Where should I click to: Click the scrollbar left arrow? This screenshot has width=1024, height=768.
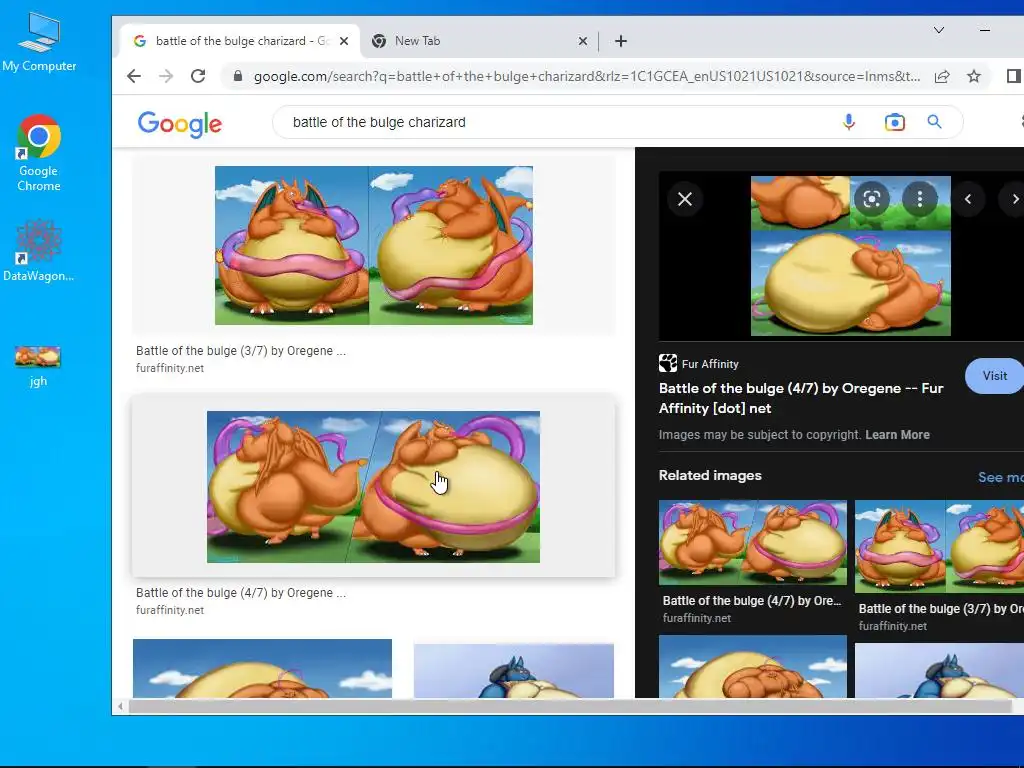(x=120, y=706)
